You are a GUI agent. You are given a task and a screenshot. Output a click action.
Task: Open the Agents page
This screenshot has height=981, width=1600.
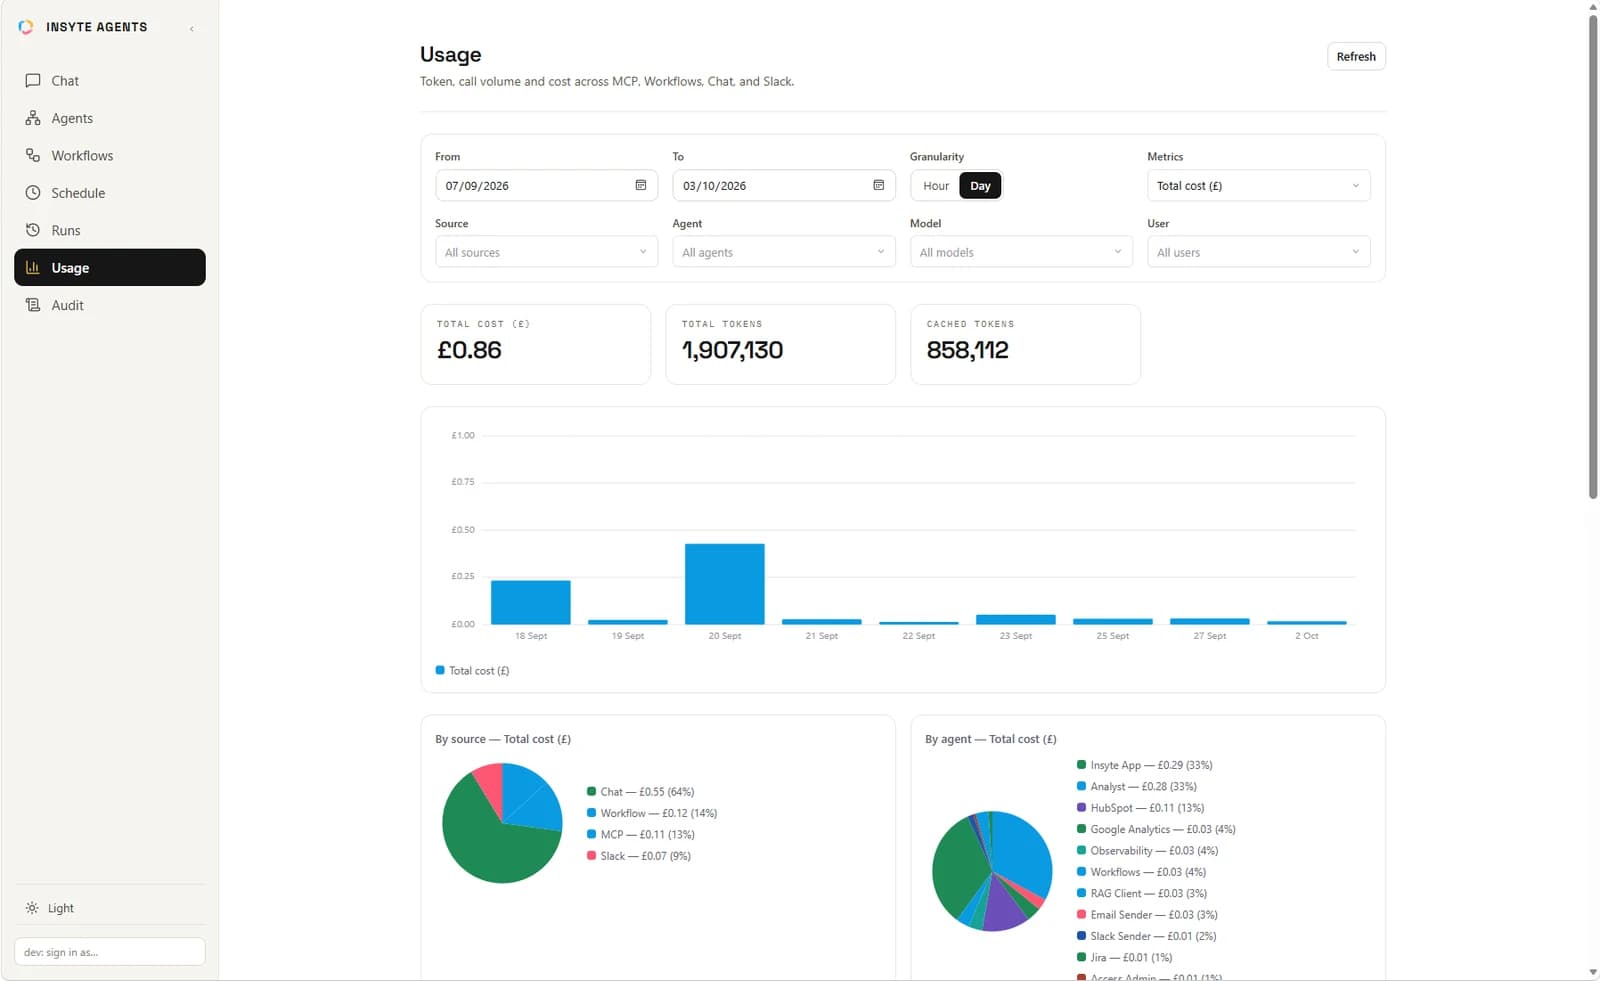pos(110,118)
